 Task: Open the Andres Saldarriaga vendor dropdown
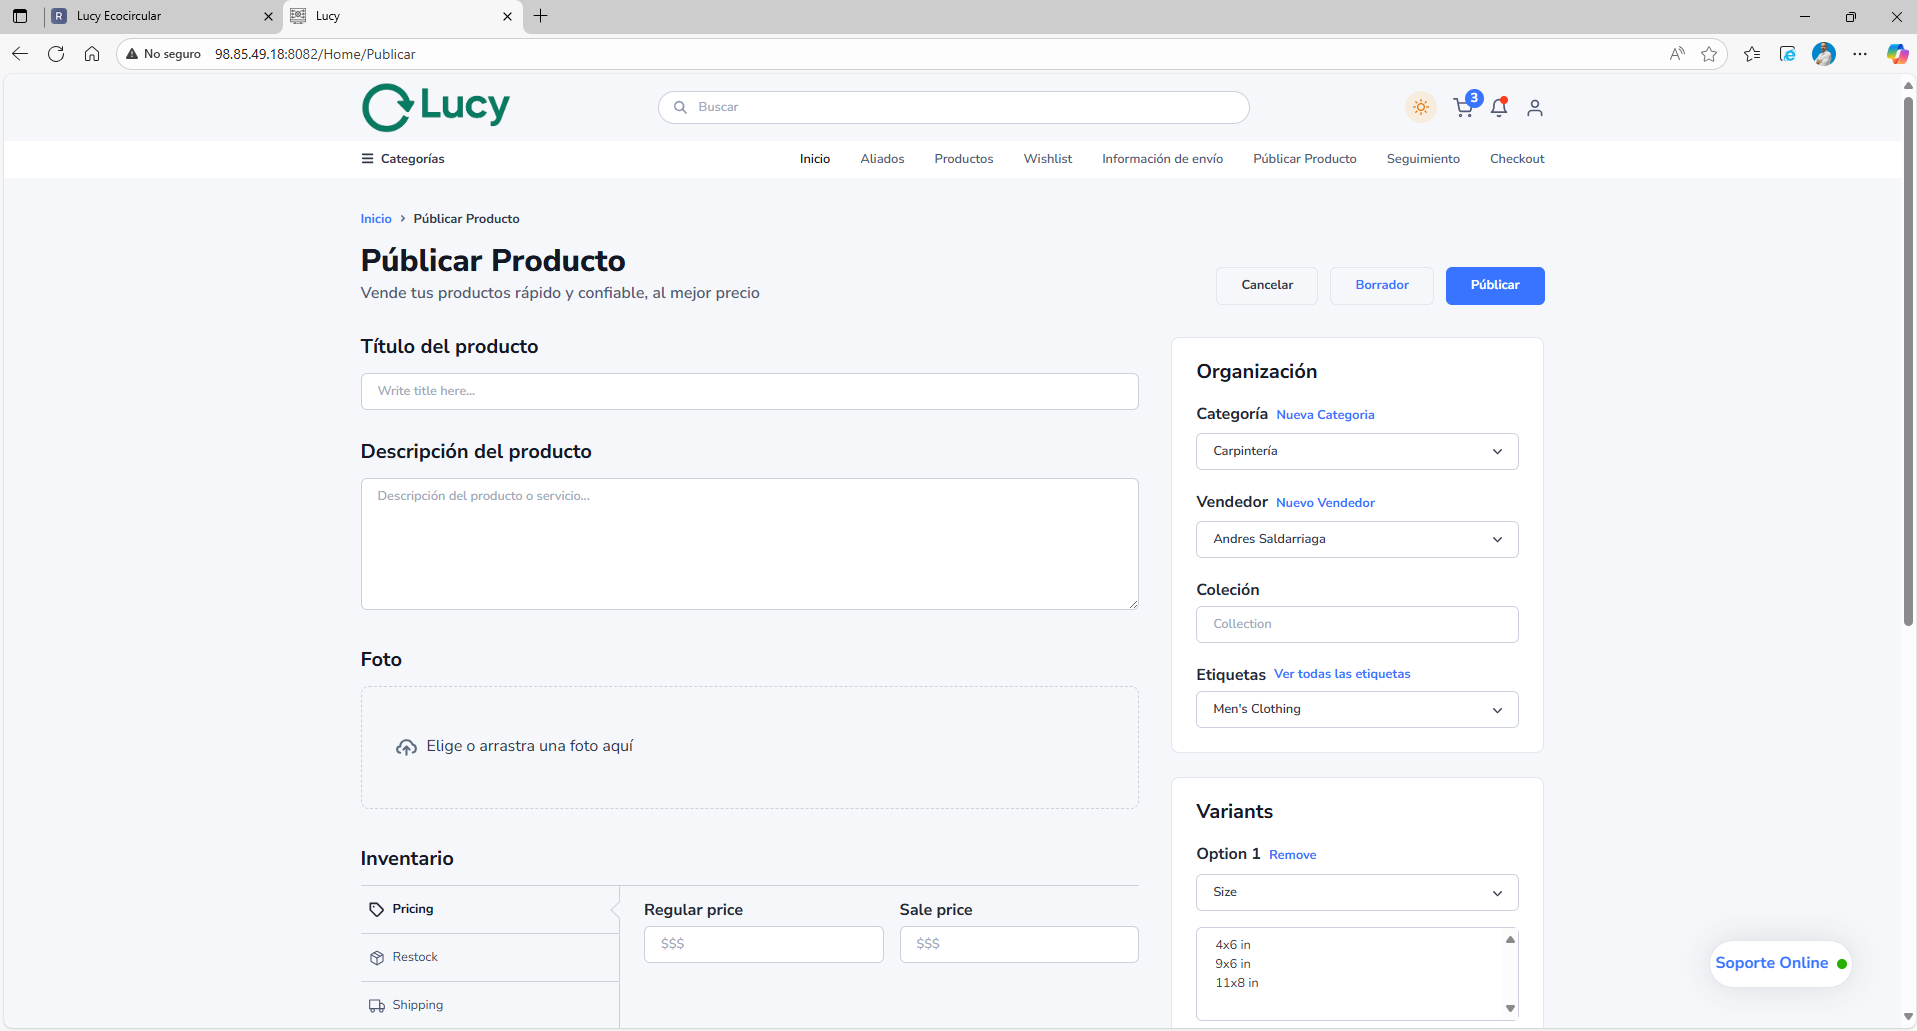pos(1356,539)
